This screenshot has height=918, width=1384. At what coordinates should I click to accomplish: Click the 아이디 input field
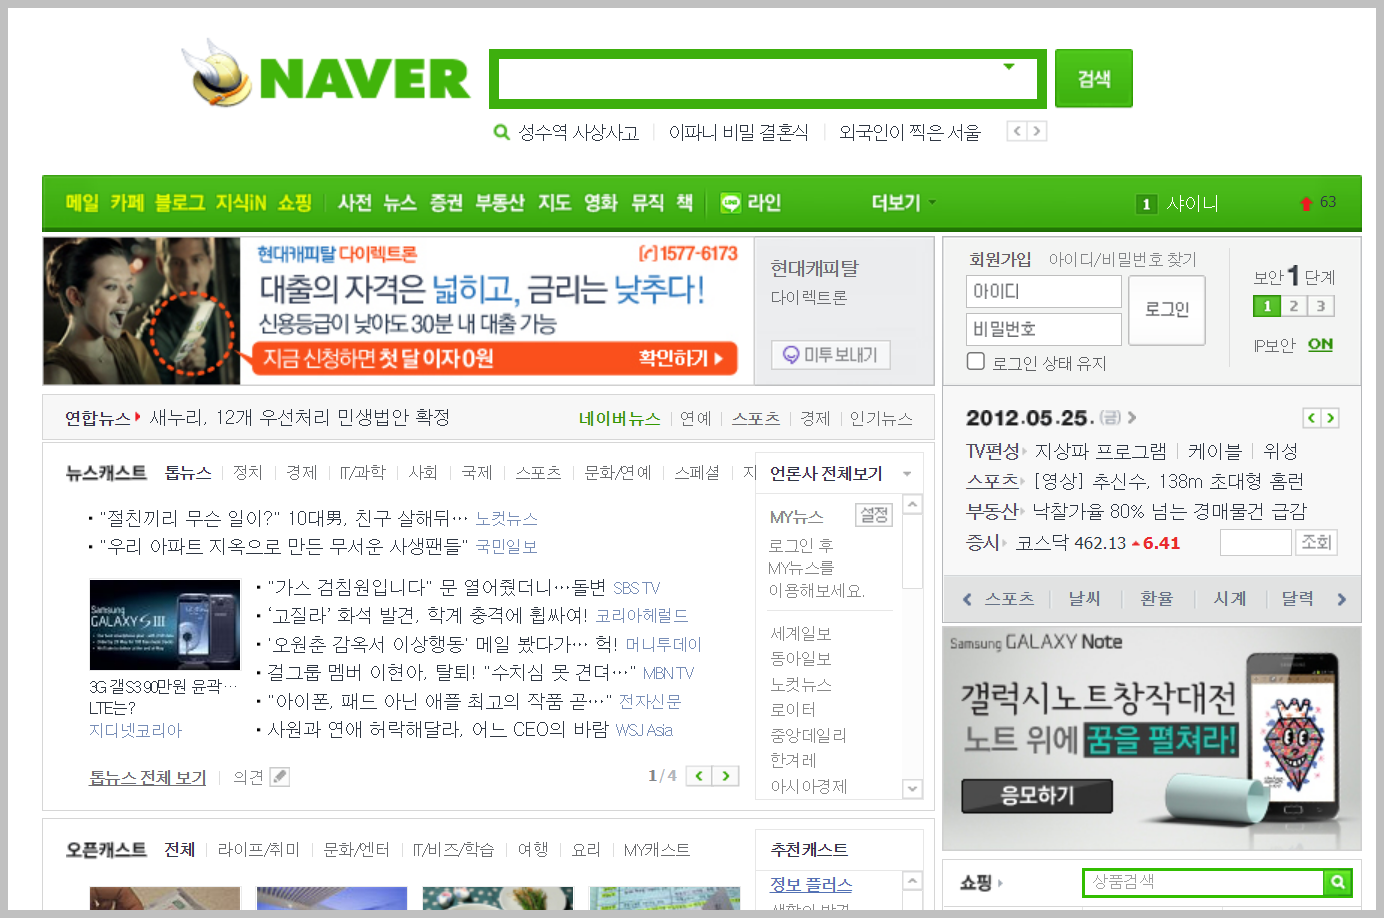[x=1044, y=292]
